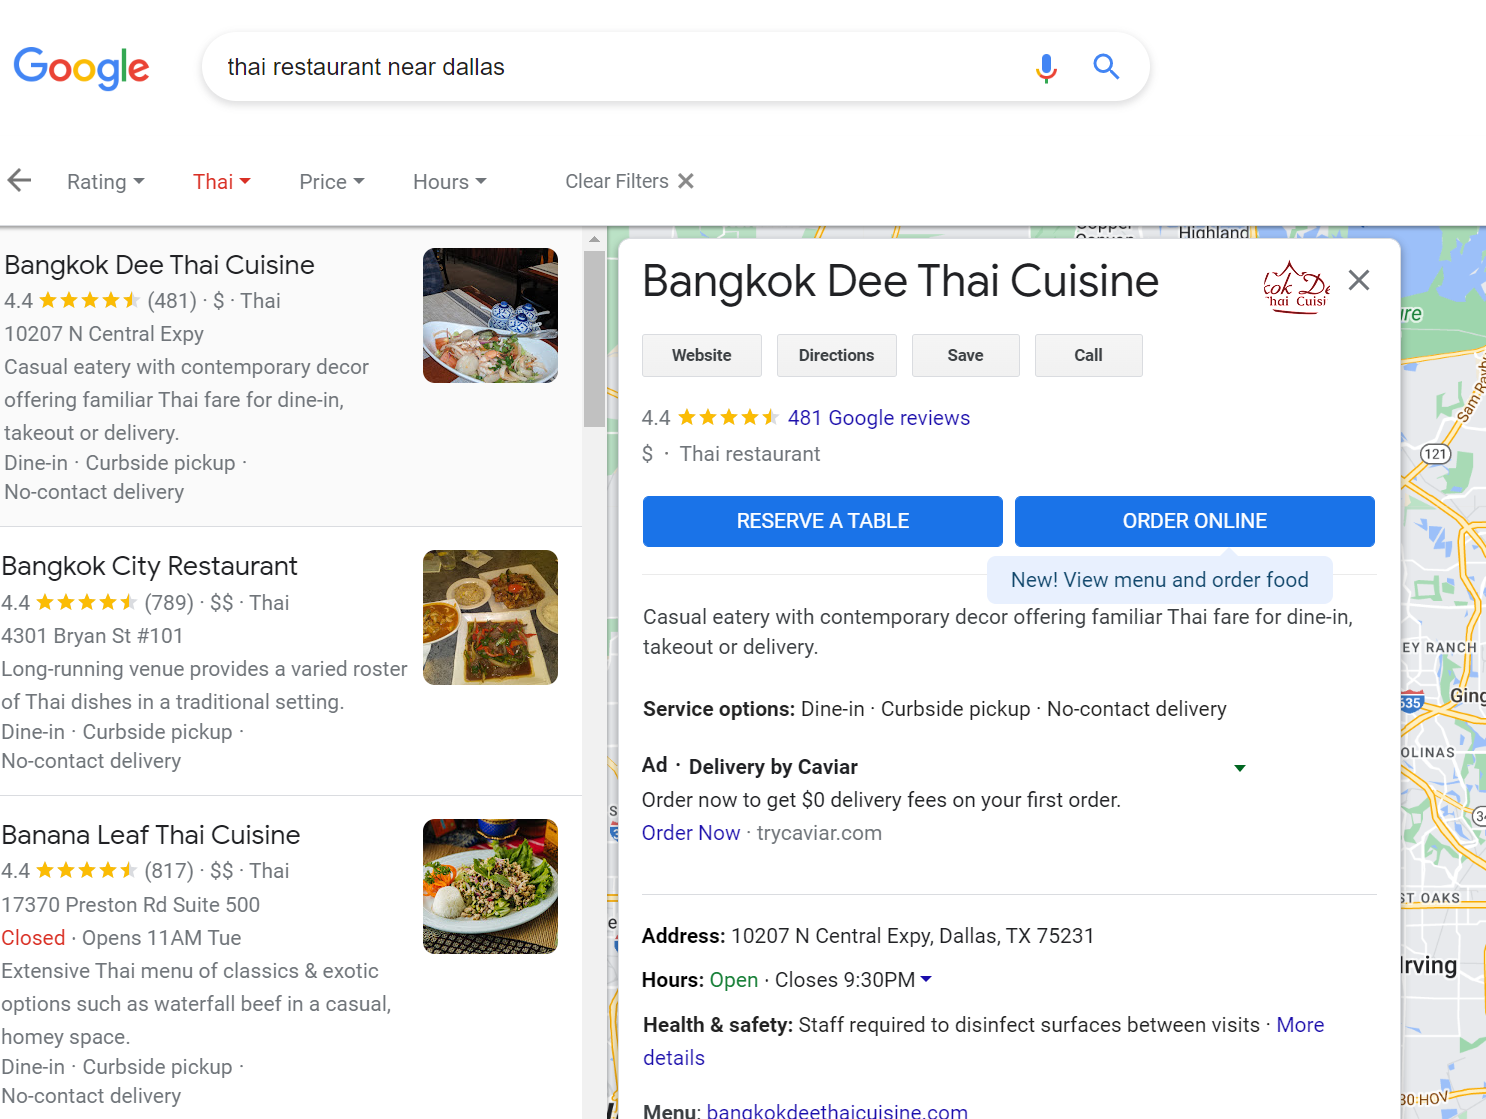The image size is (1486, 1119).
Task: Click ORDER ONLINE
Action: [1195, 521]
